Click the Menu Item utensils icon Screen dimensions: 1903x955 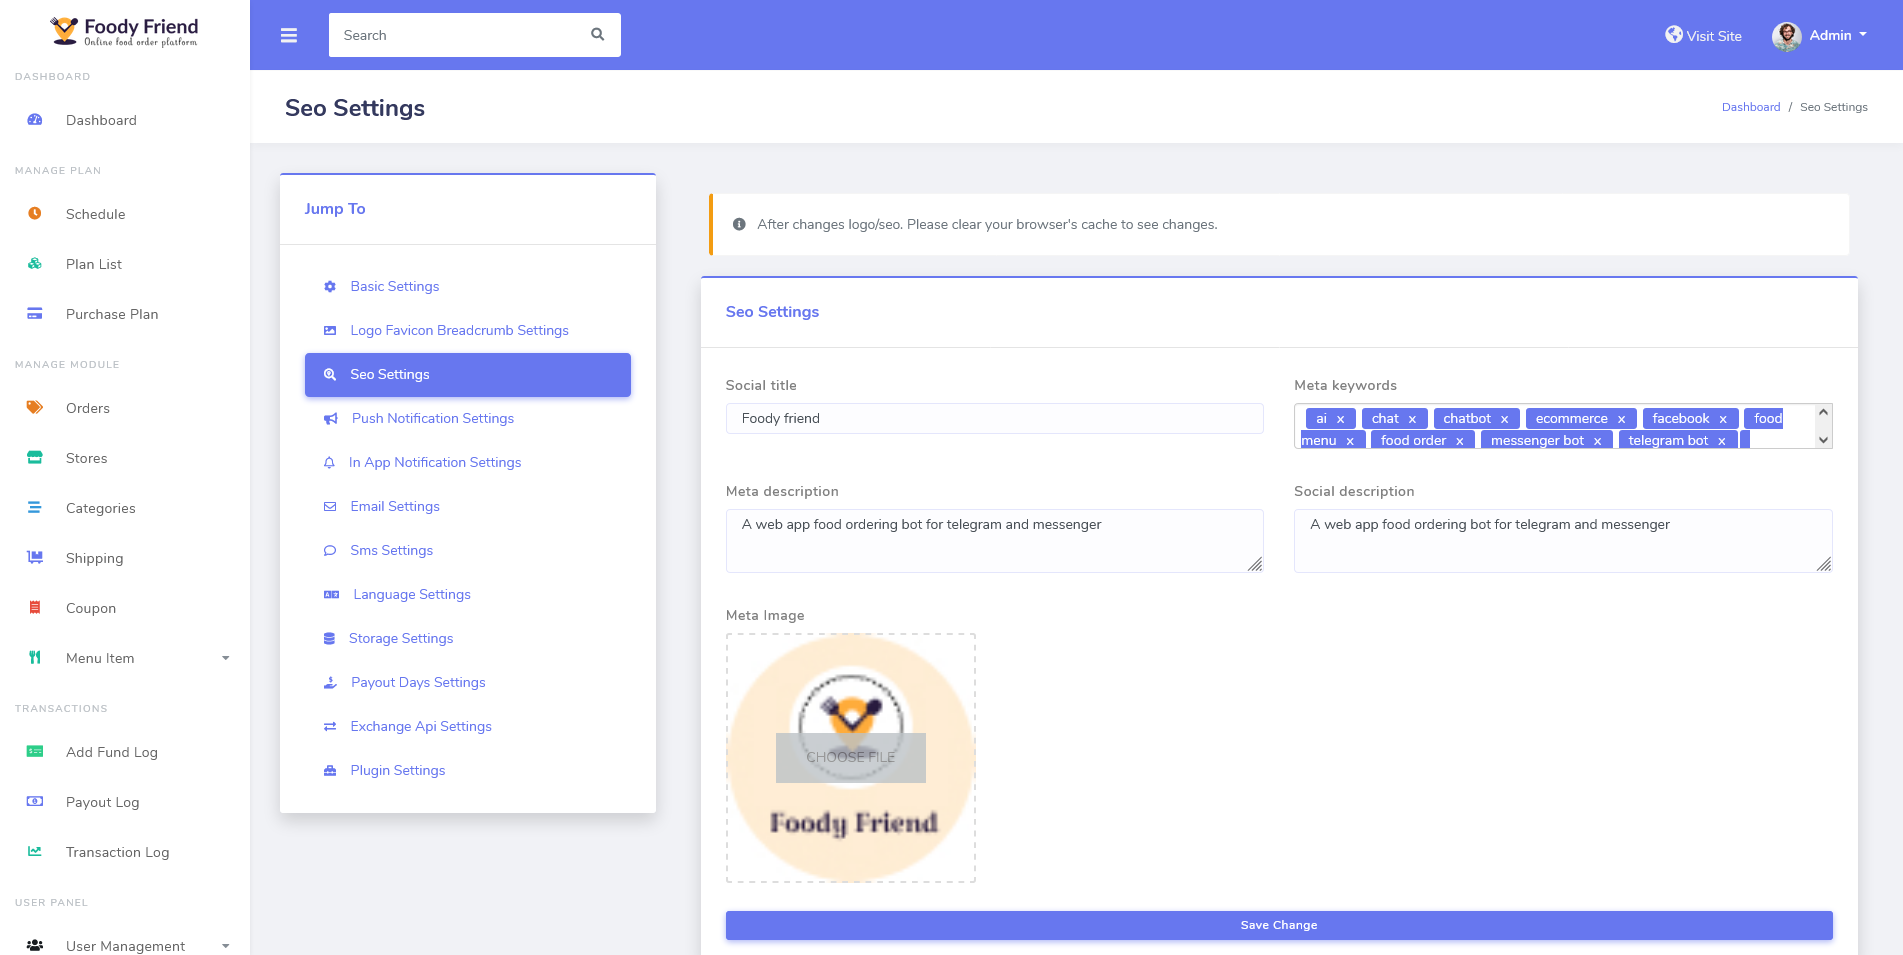(35, 658)
